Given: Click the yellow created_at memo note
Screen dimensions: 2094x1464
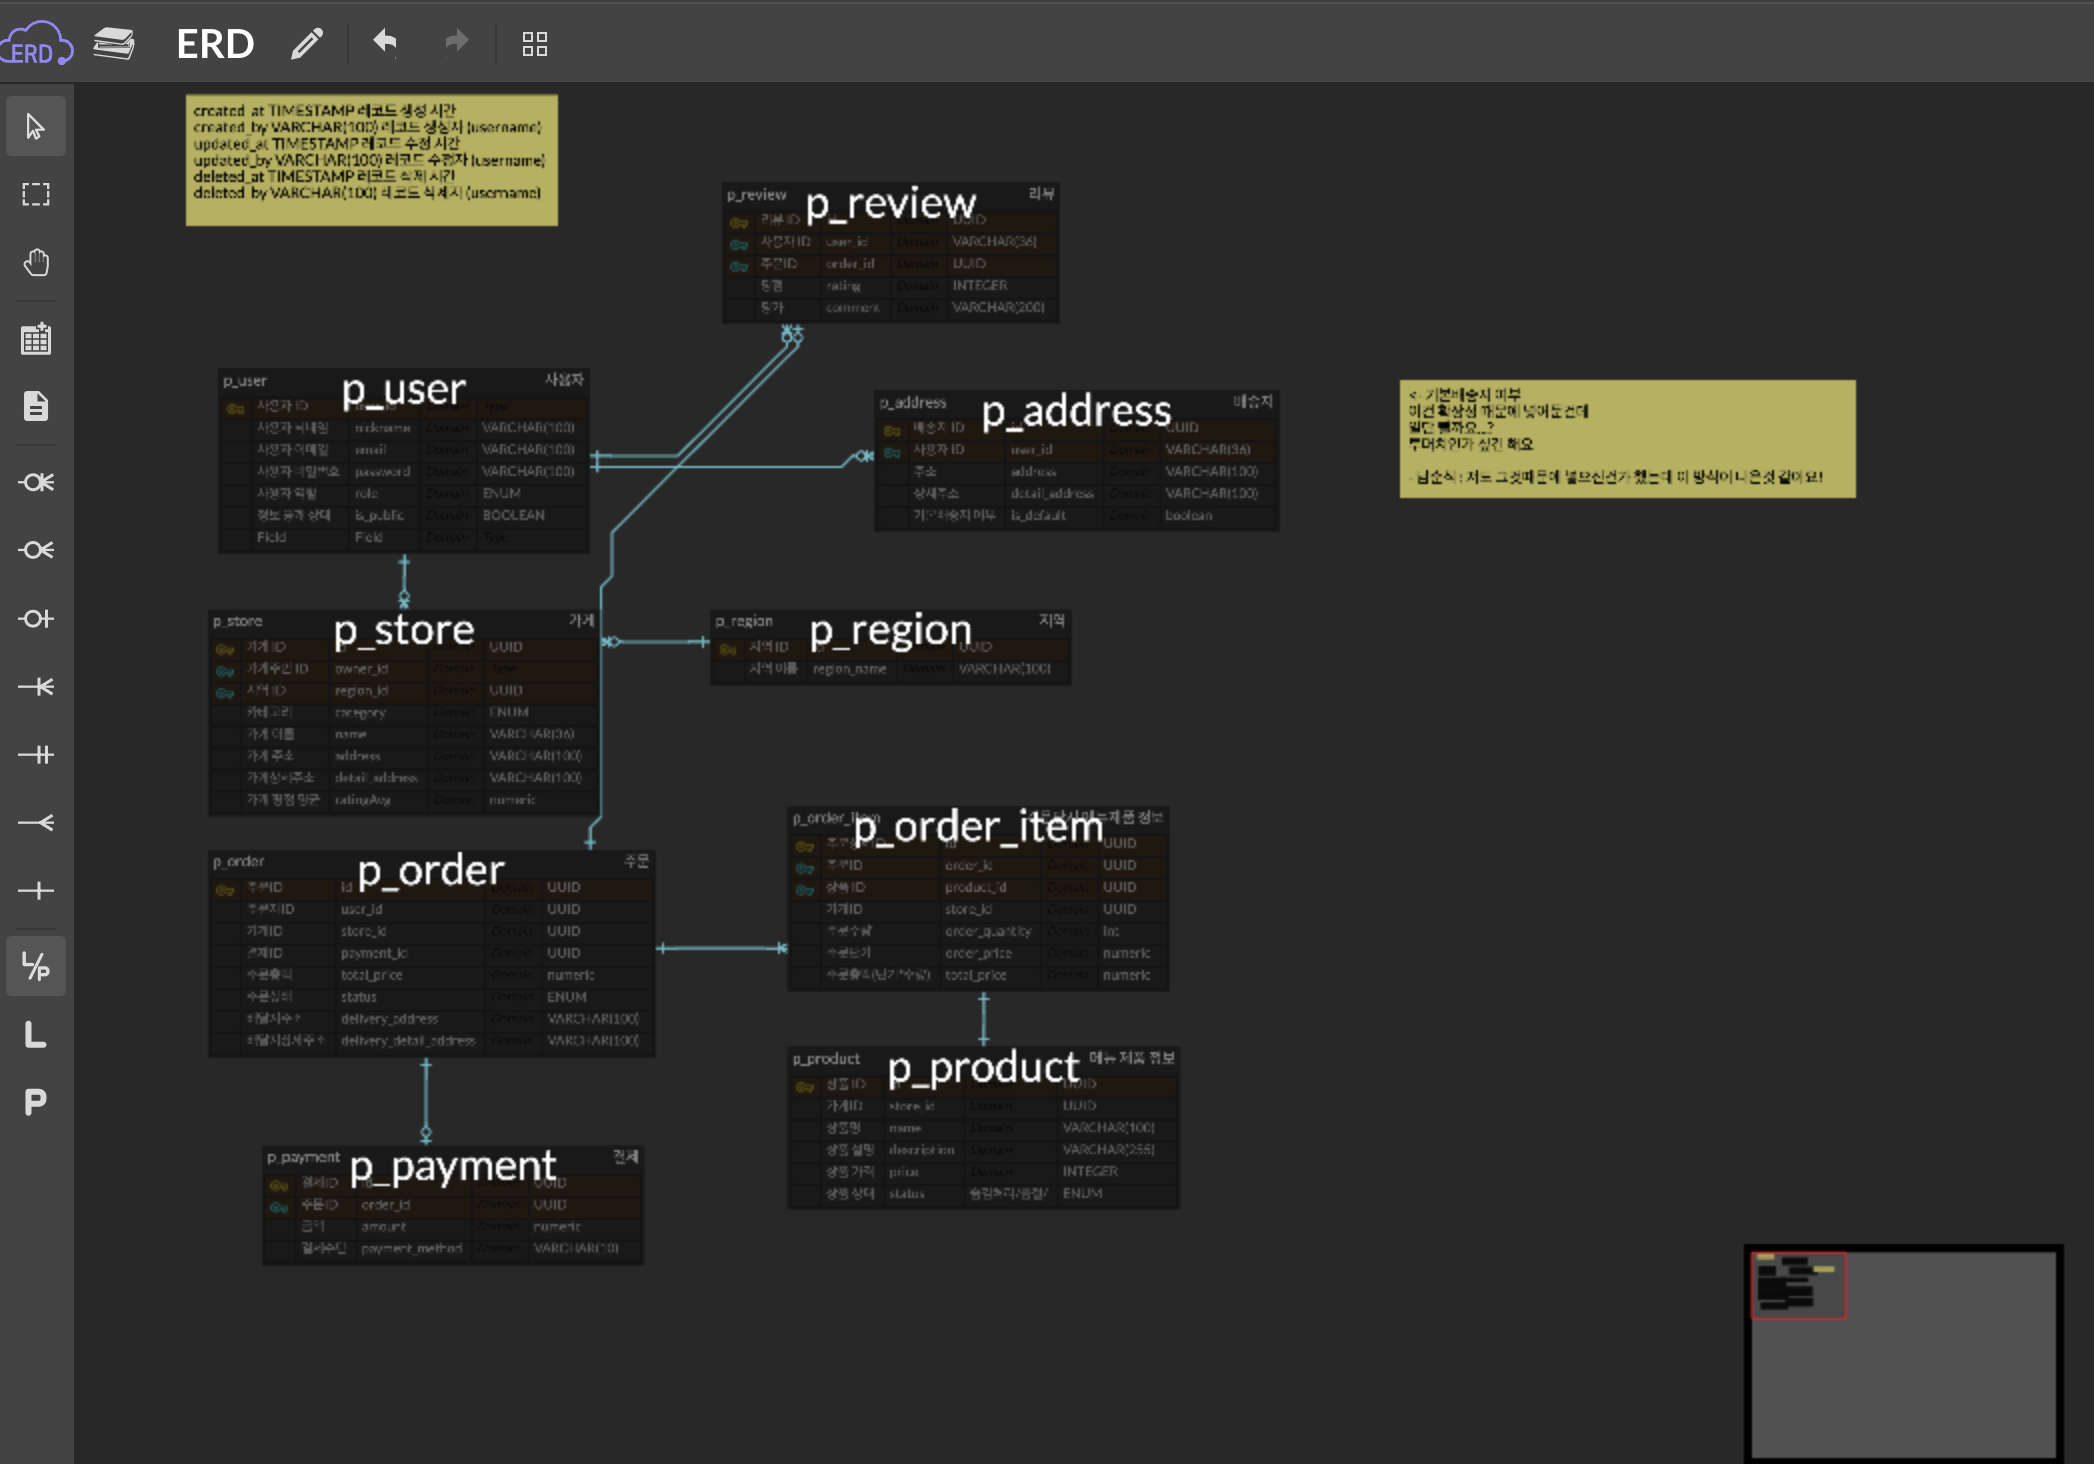Looking at the screenshot, I should pos(371,160).
